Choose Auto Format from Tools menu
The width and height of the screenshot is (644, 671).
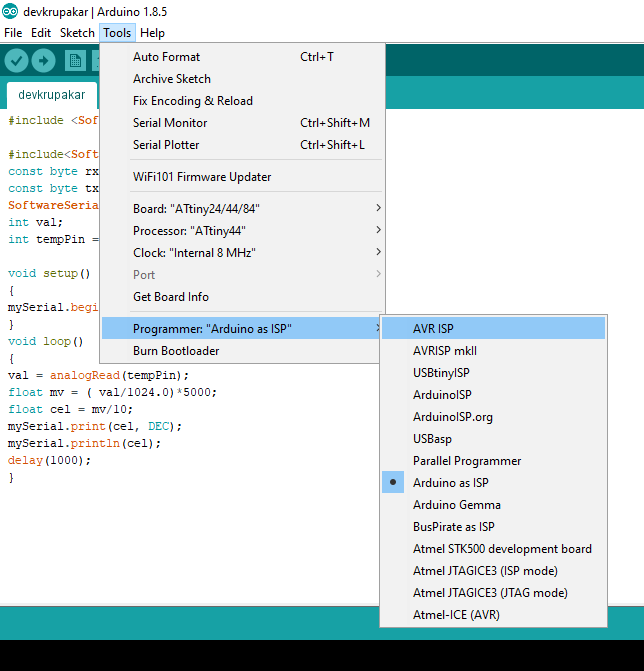(242, 57)
